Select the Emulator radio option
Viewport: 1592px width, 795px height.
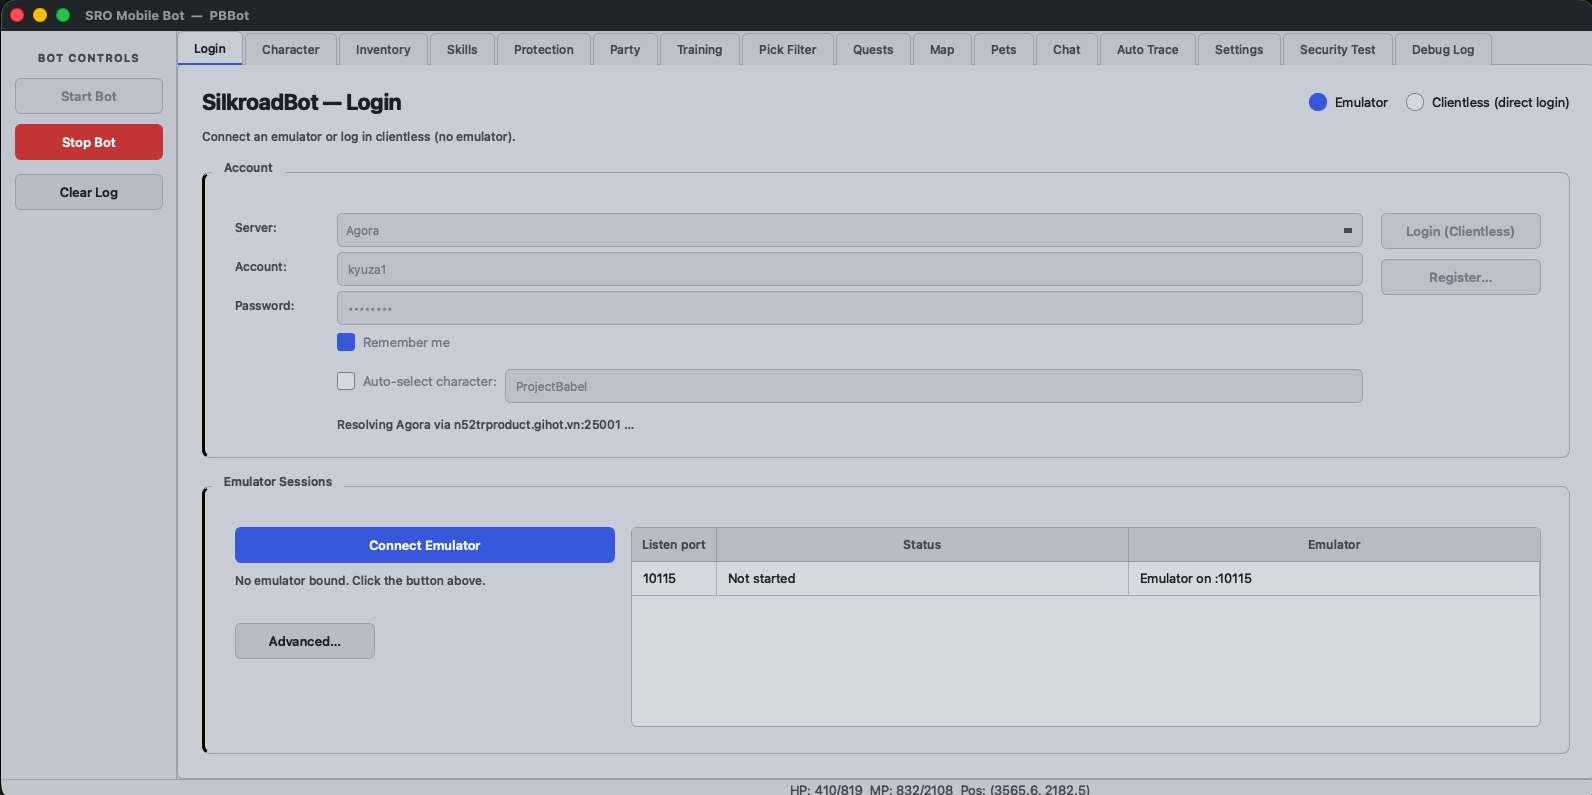click(1318, 102)
